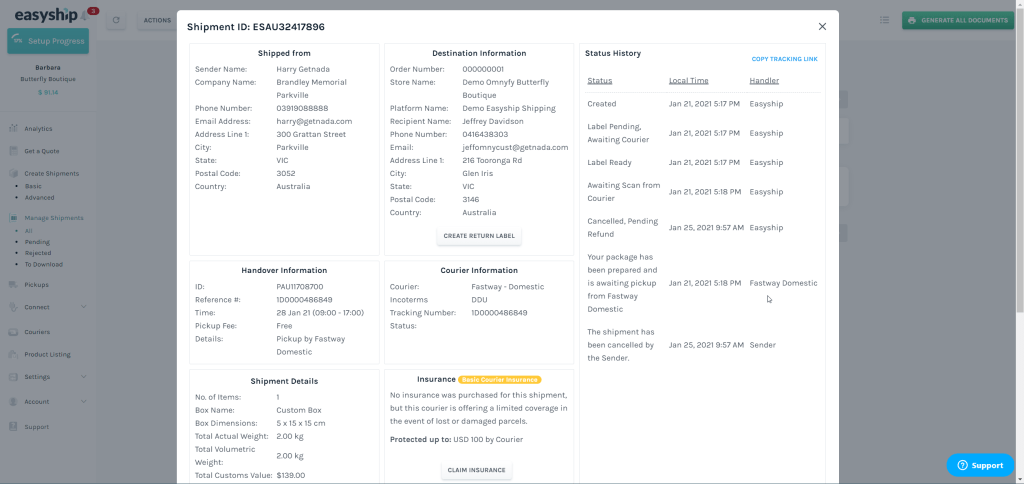Copy the tracking link
The width and height of the screenshot is (1024, 484).
[x=784, y=59]
